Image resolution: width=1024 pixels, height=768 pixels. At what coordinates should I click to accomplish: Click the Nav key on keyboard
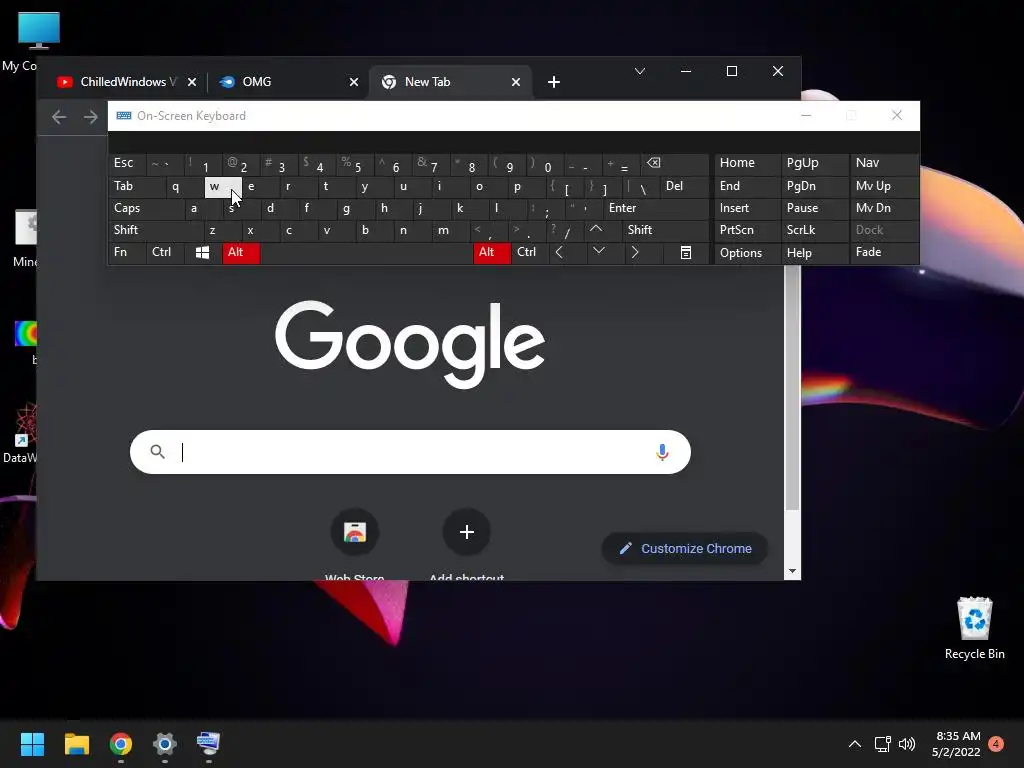coord(884,163)
